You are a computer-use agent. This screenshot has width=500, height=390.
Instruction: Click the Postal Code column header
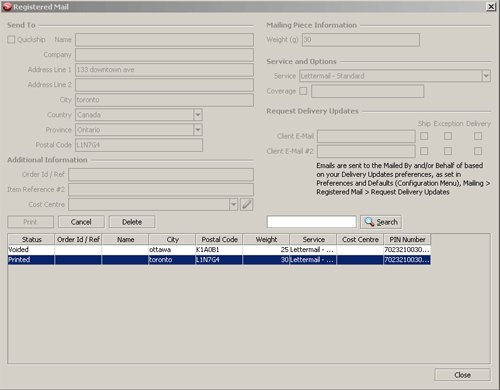[219, 239]
